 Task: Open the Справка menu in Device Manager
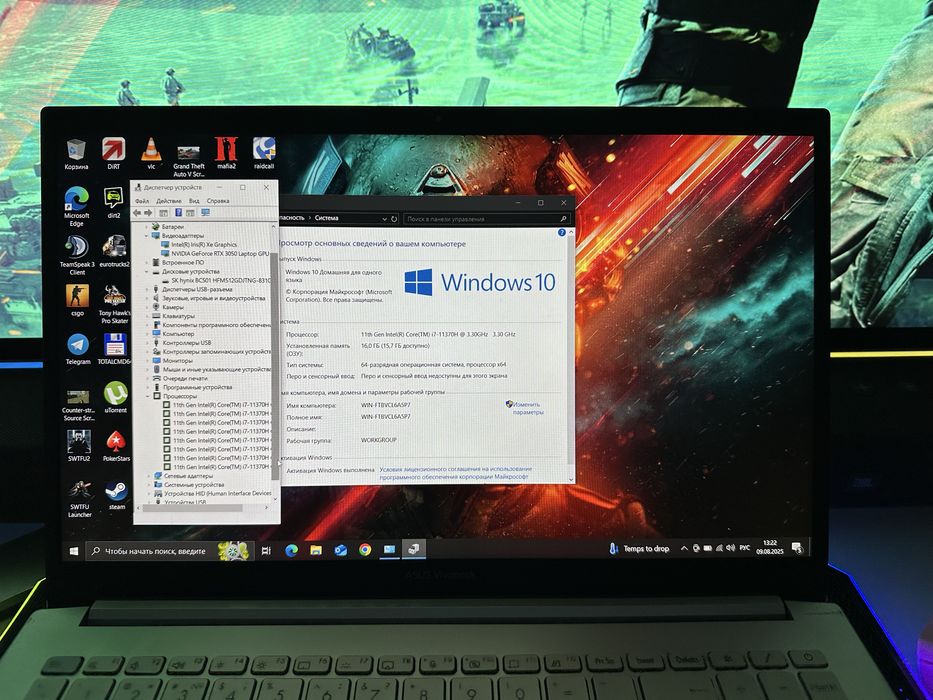(218, 201)
